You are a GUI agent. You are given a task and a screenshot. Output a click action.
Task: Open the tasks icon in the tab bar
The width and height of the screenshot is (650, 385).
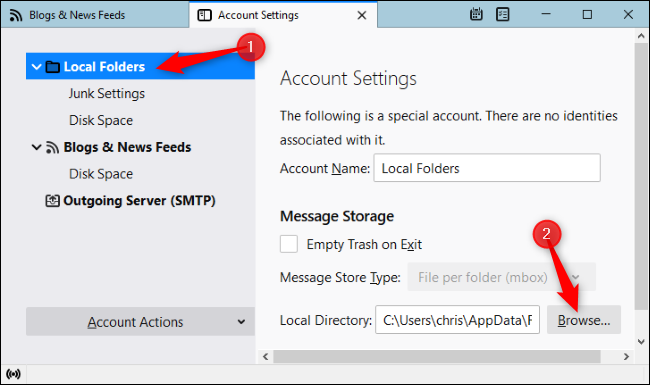point(502,15)
